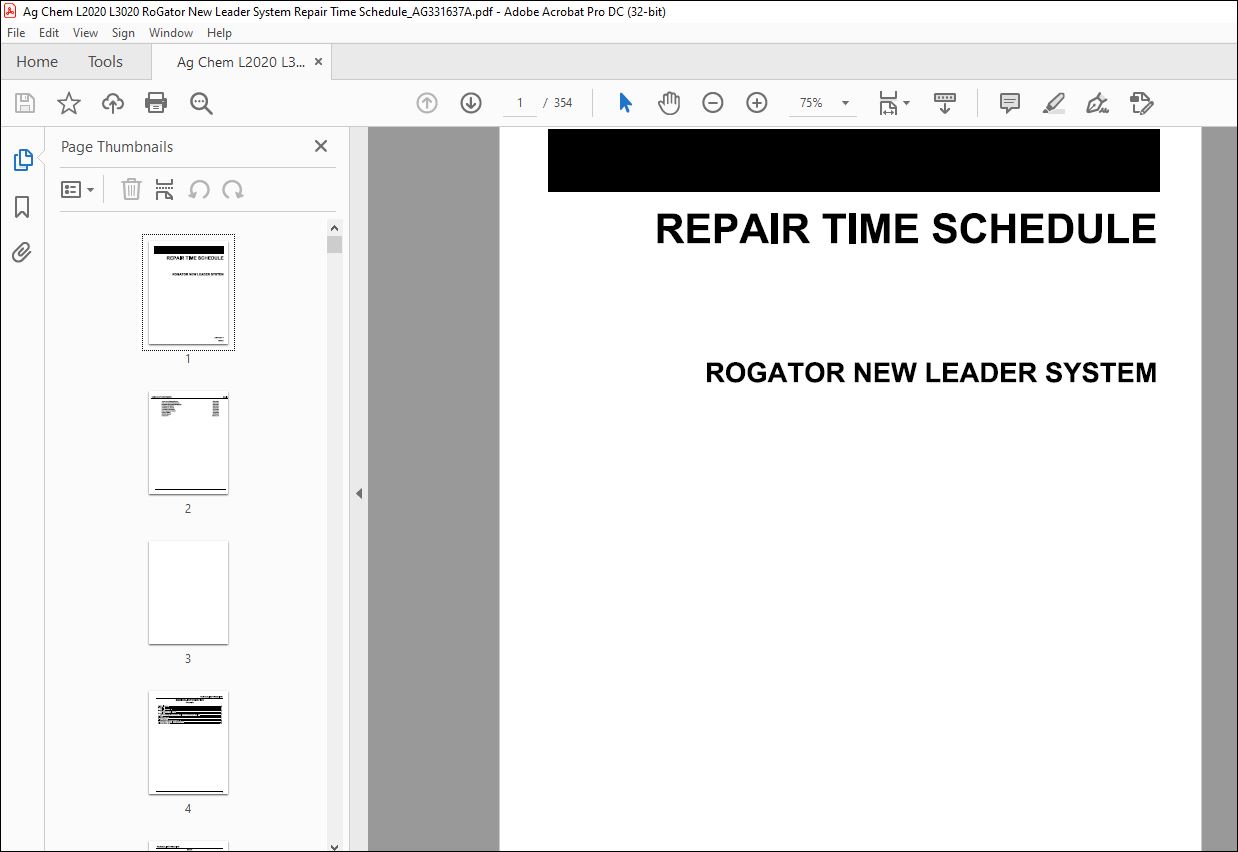The image size is (1238, 852).
Task: Open the thumbnails options menu dropdown
Action: point(78,190)
